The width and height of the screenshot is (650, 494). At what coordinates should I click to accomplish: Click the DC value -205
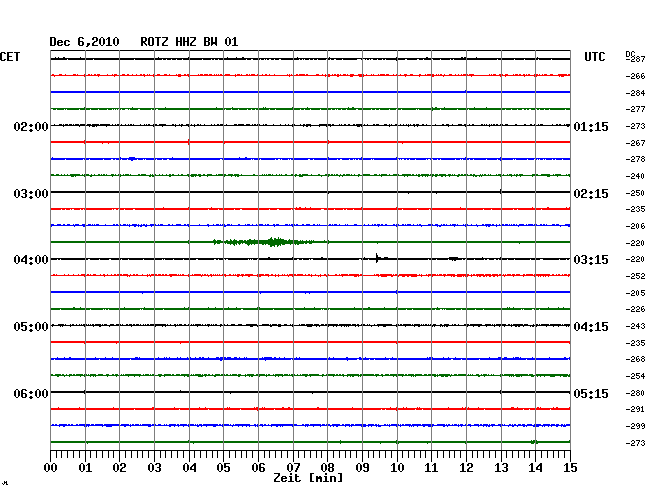pyautogui.click(x=635, y=293)
